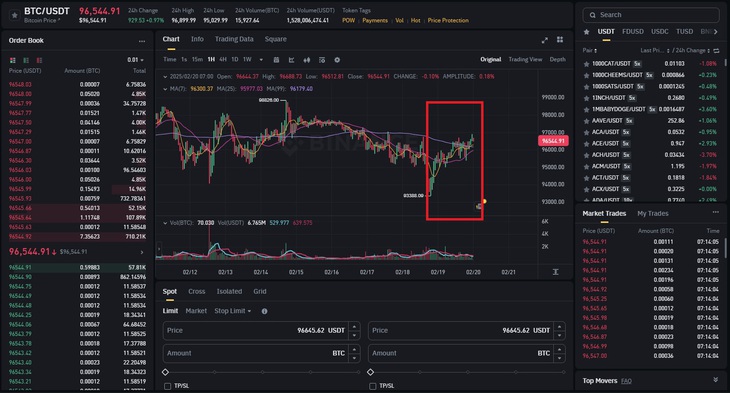Select the Market order type
Viewport: 730px width, 393px height.
click(196, 311)
